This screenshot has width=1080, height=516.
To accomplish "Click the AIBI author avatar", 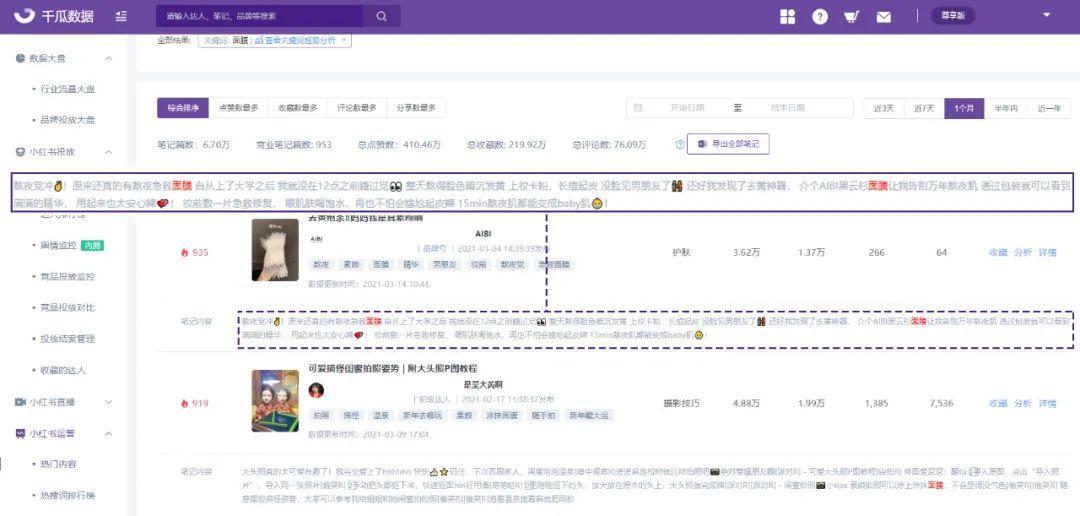I will (317, 239).
